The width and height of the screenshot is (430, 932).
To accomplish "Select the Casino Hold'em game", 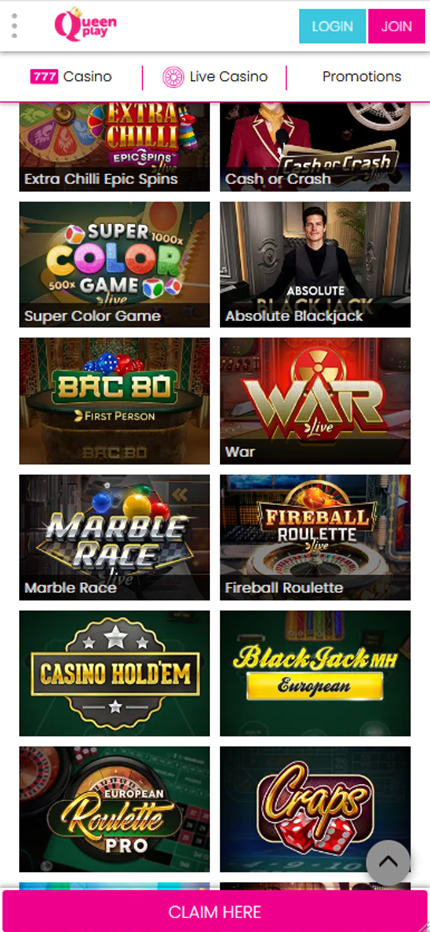I will click(114, 673).
